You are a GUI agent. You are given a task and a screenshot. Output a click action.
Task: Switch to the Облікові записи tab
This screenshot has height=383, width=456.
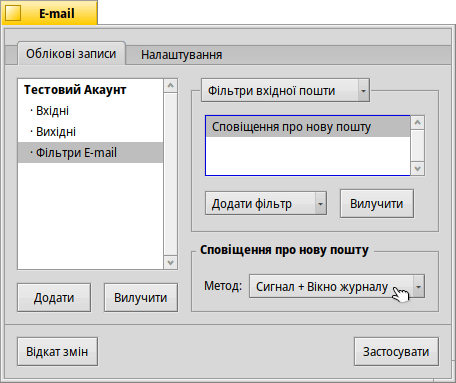[x=71, y=54]
